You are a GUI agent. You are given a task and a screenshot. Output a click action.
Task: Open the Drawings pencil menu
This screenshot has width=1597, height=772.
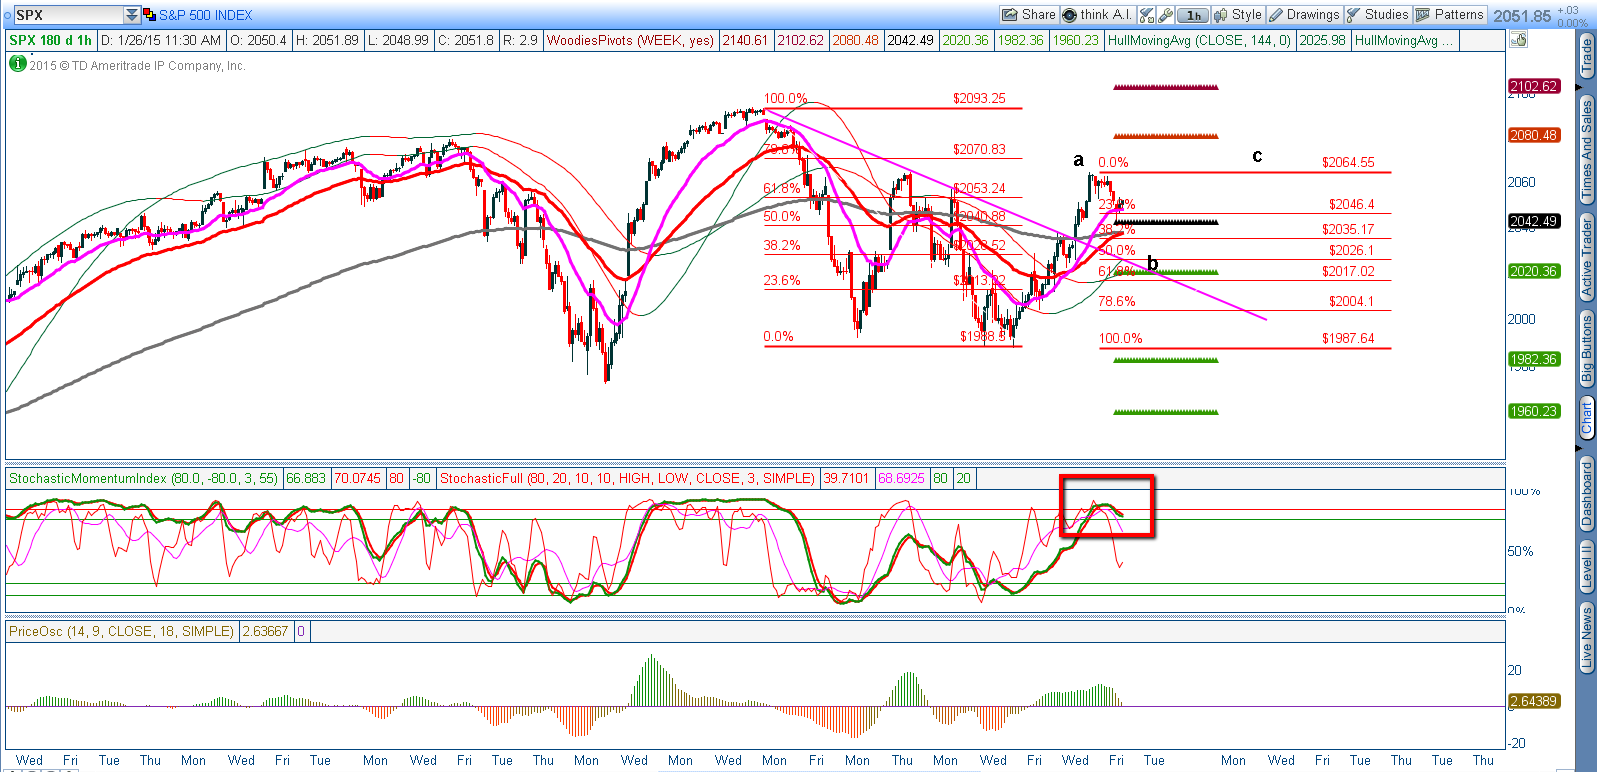[x=1304, y=15]
